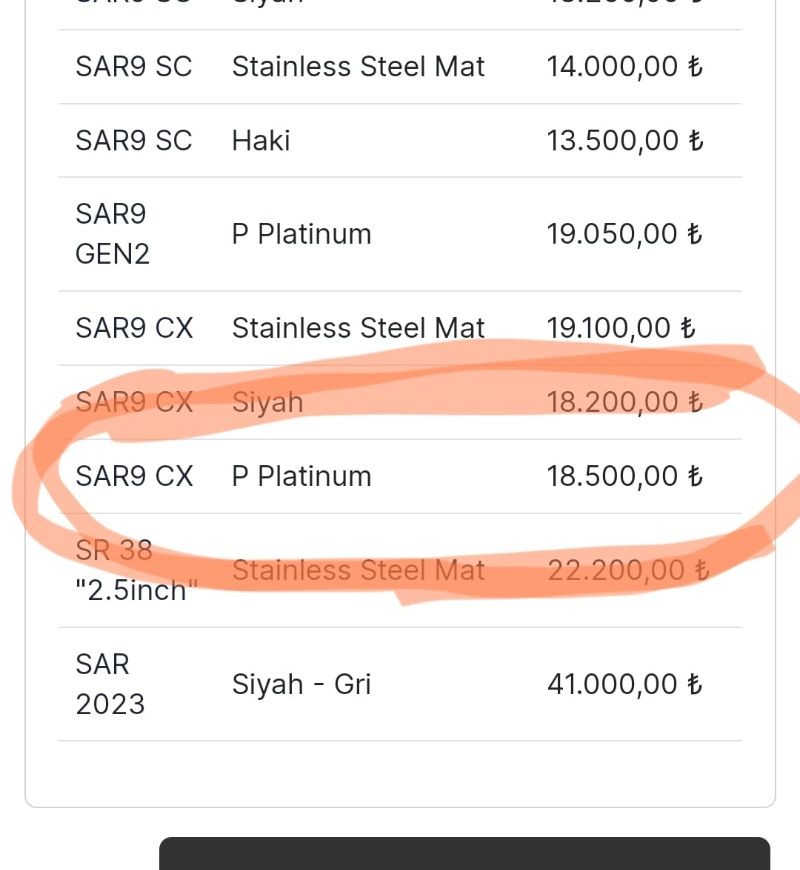Select the SAR9 GEN2 model name
This screenshot has height=870, width=800.
click(x=112, y=234)
